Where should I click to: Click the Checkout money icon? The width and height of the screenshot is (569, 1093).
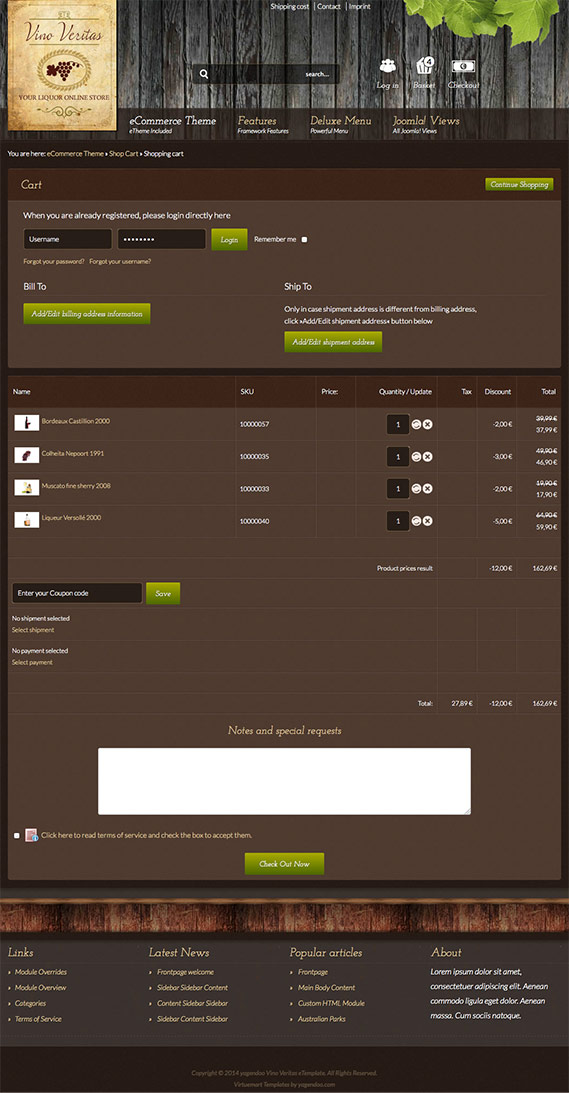tap(463, 66)
